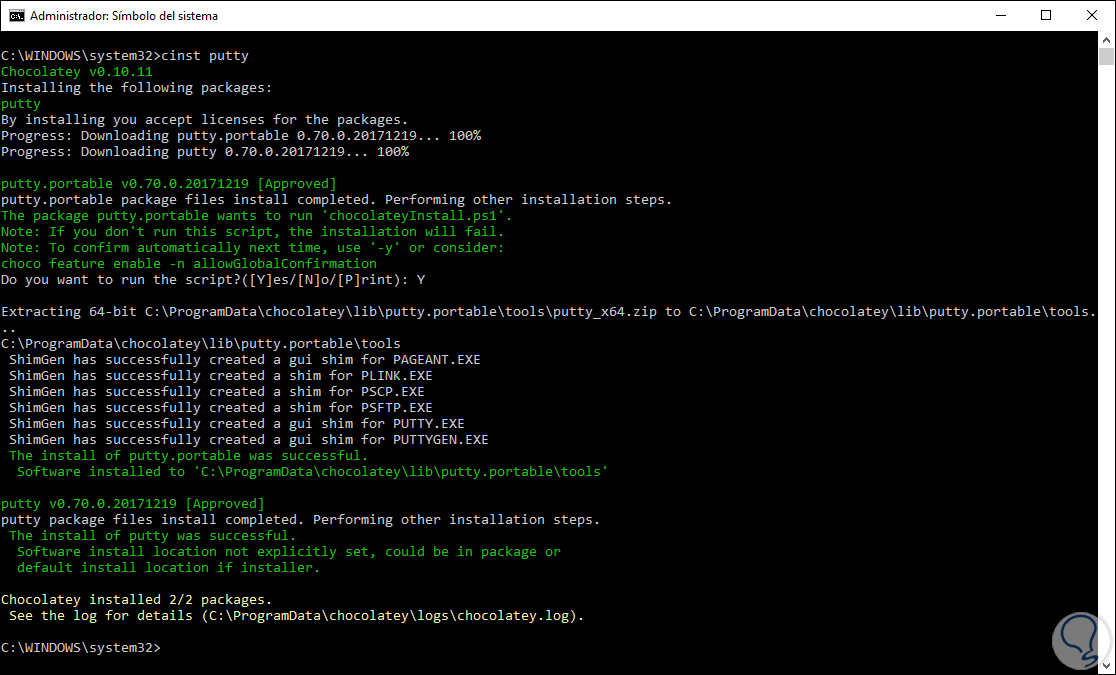Click the scrollbar up arrow
Image resolution: width=1116 pixels, height=675 pixels.
(1105, 39)
